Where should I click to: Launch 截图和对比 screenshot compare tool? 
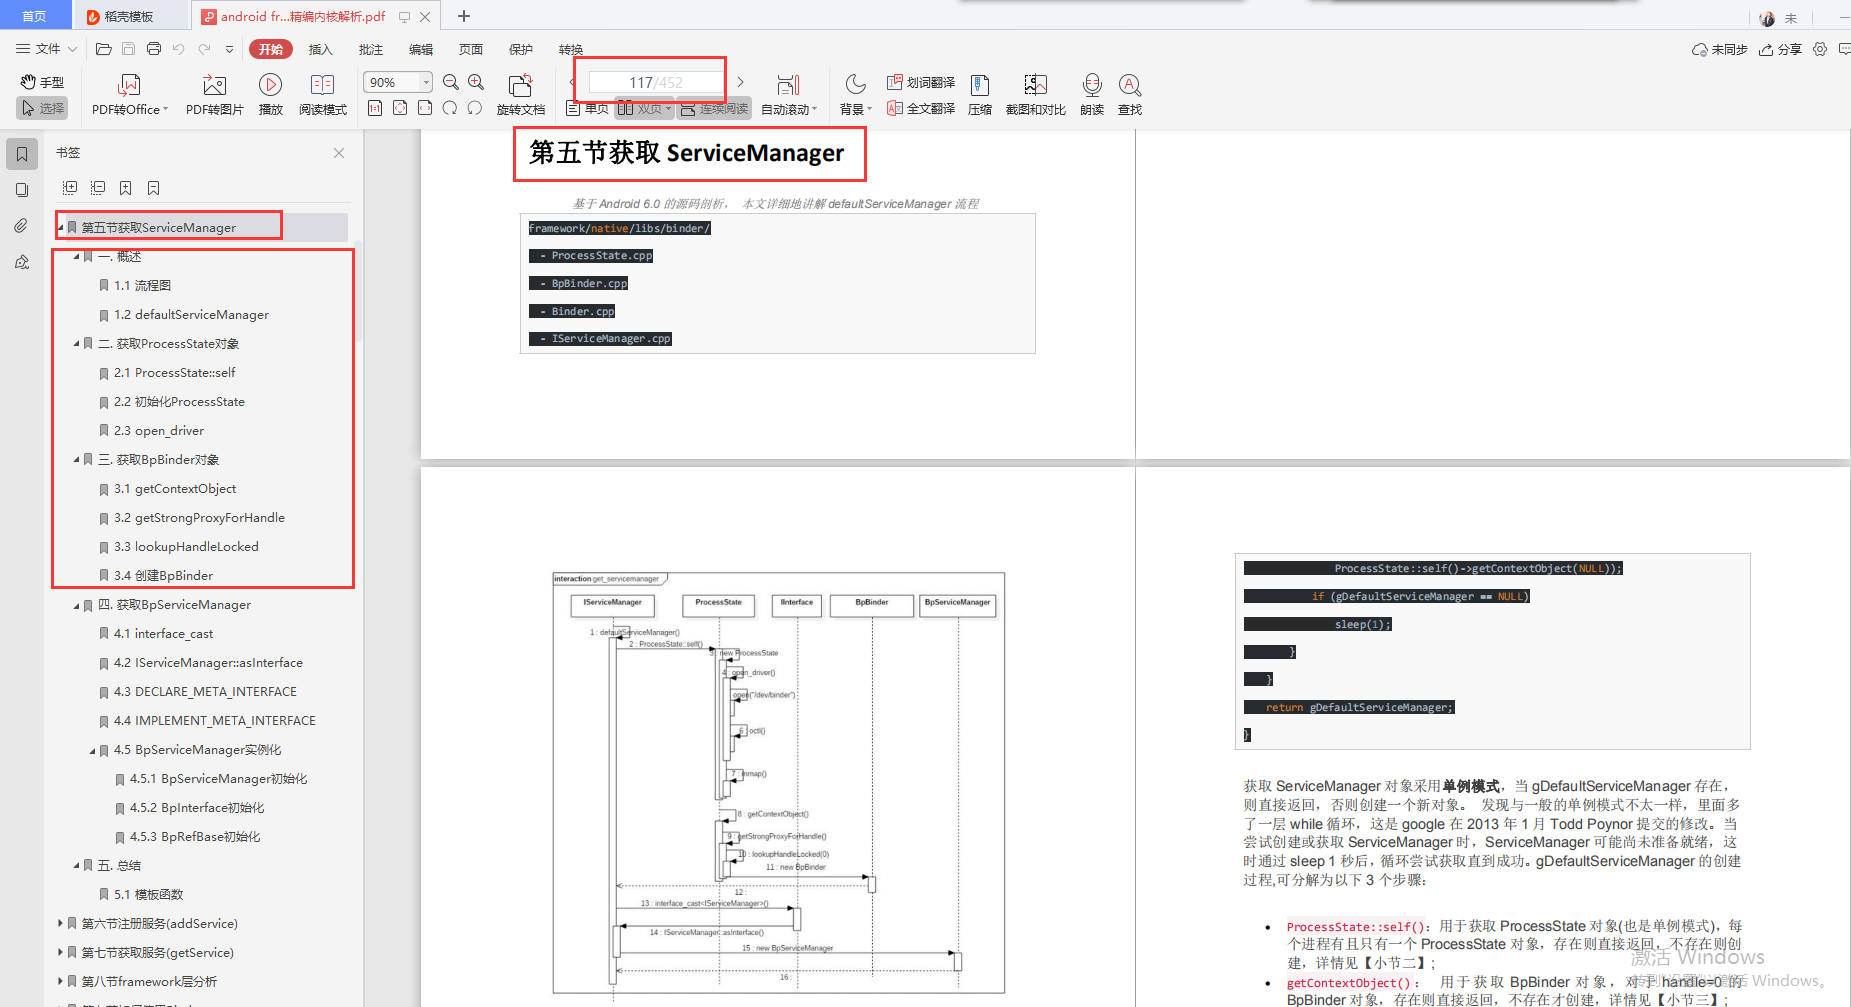coord(1035,93)
